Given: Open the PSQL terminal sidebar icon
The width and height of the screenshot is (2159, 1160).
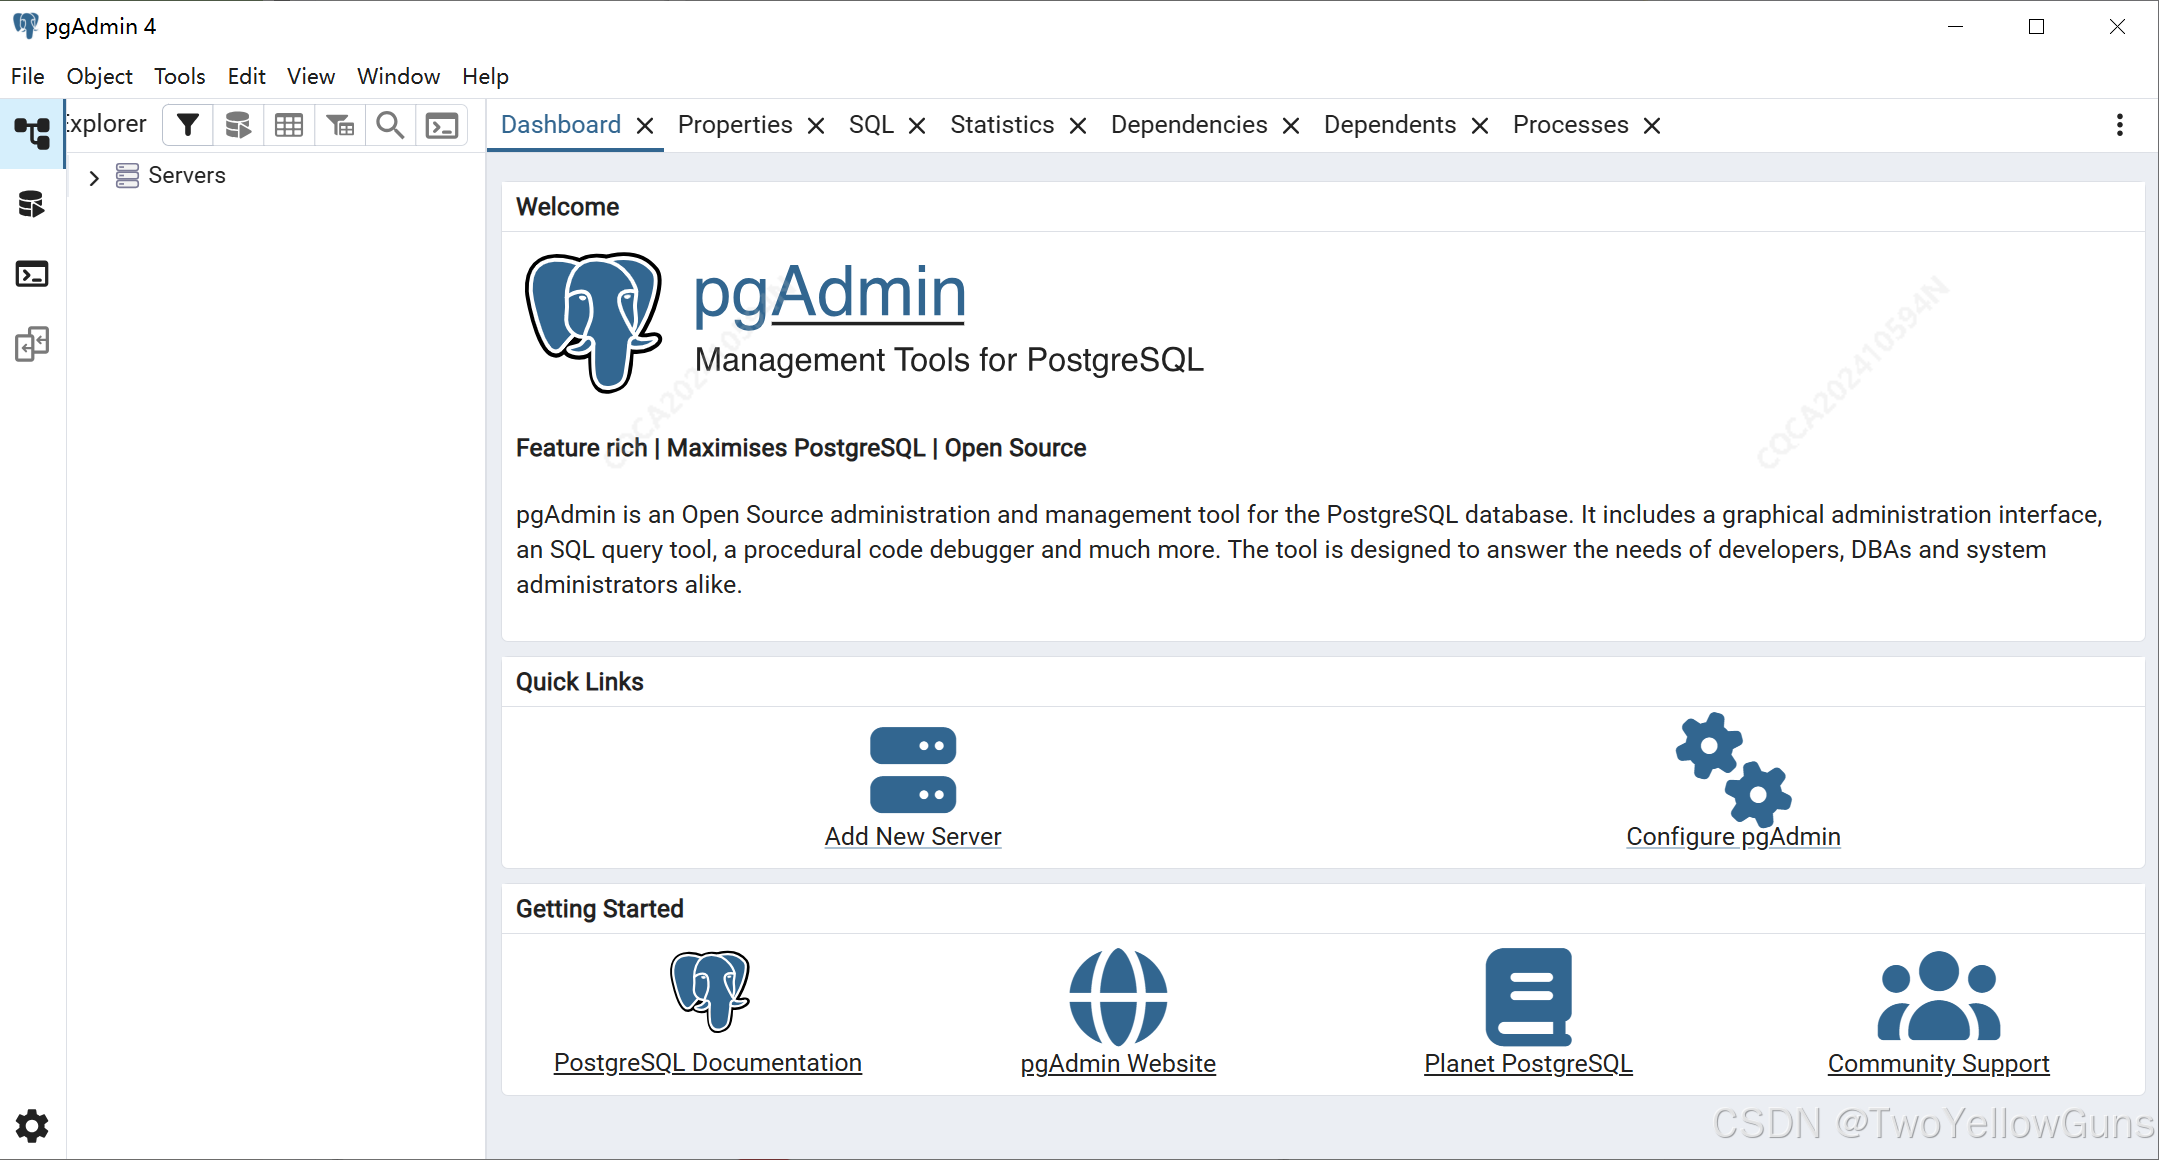Looking at the screenshot, I should click(x=32, y=274).
